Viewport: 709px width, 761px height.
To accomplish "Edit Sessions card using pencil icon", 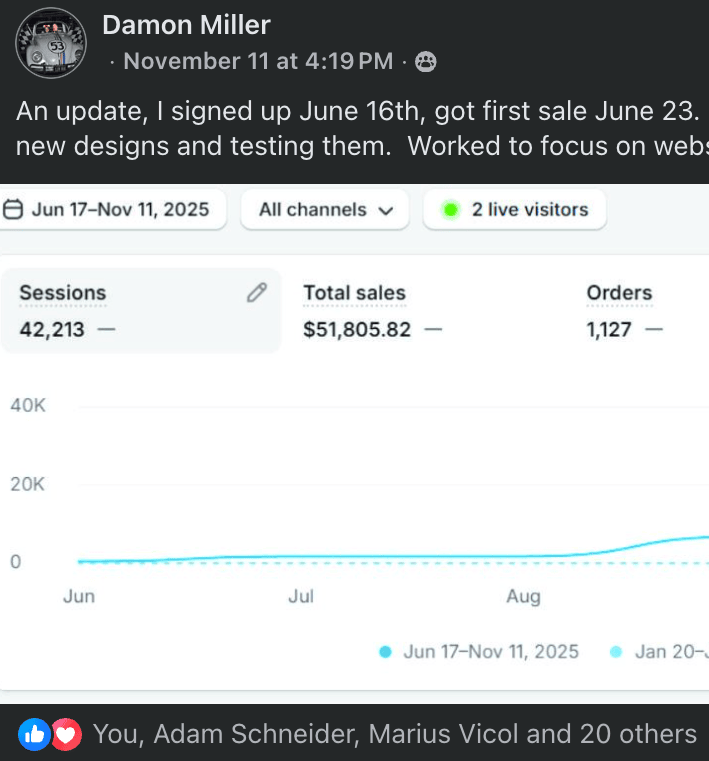I will coord(257,292).
